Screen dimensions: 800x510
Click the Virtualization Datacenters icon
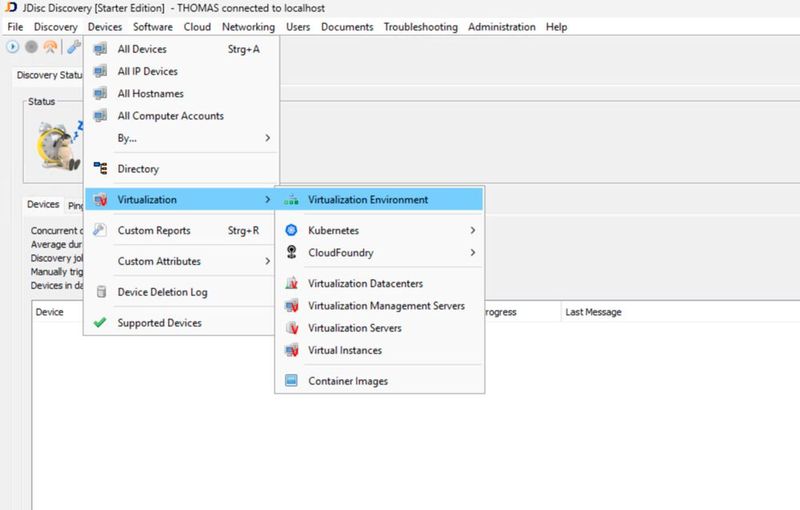pyautogui.click(x=291, y=284)
